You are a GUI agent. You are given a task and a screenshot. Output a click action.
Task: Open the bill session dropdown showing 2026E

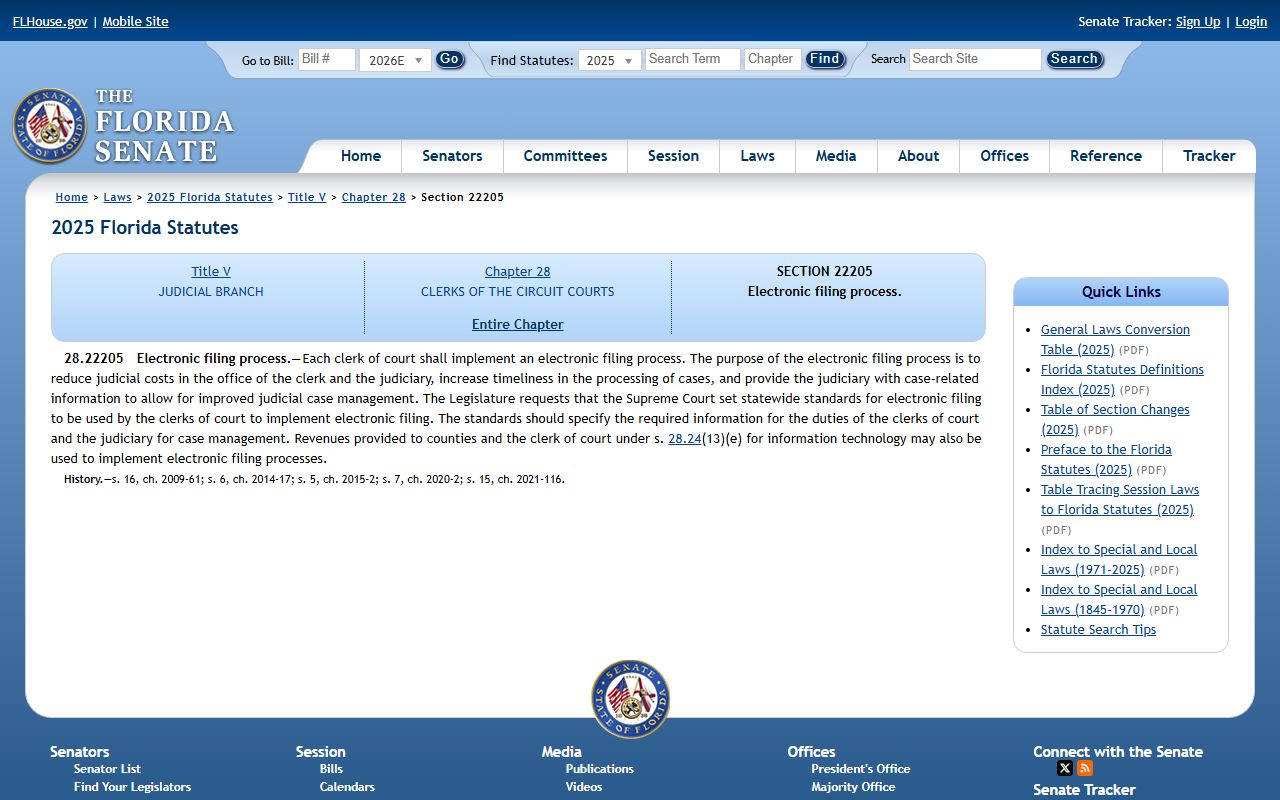[x=395, y=60]
